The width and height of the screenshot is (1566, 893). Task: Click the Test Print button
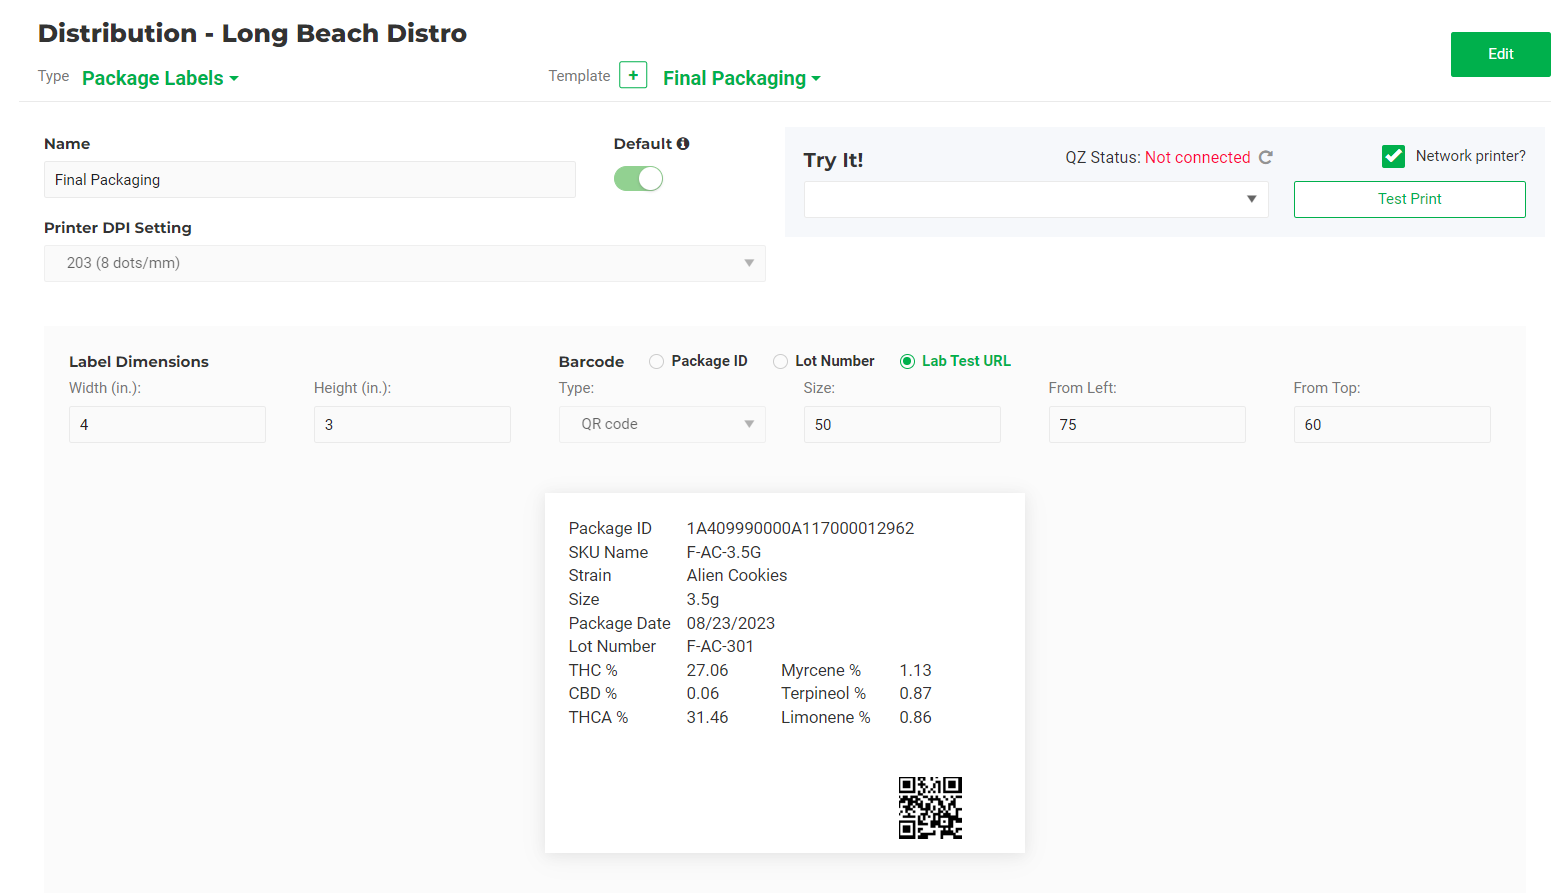coord(1409,199)
